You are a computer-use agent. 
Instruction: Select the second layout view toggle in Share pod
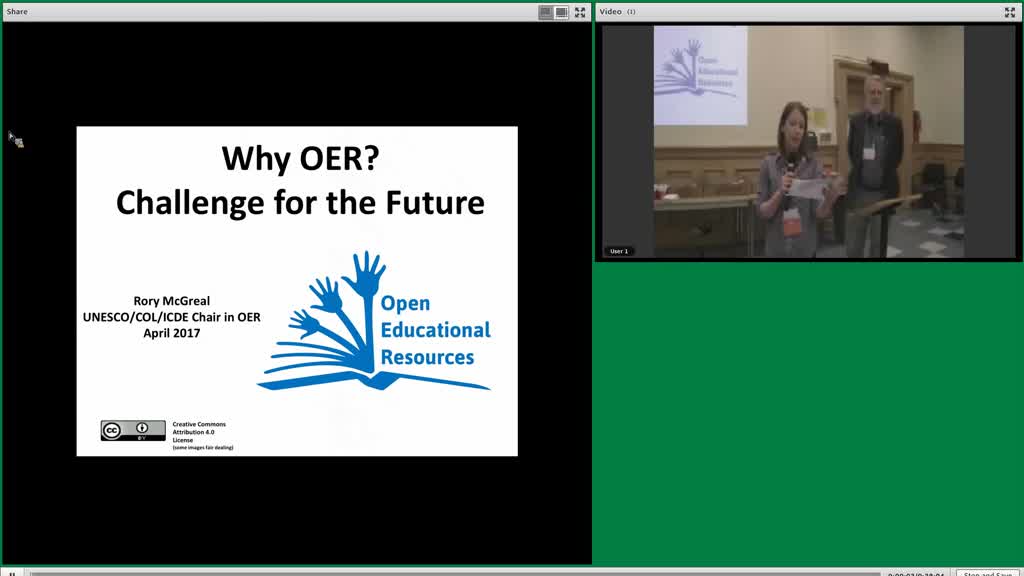(x=561, y=12)
